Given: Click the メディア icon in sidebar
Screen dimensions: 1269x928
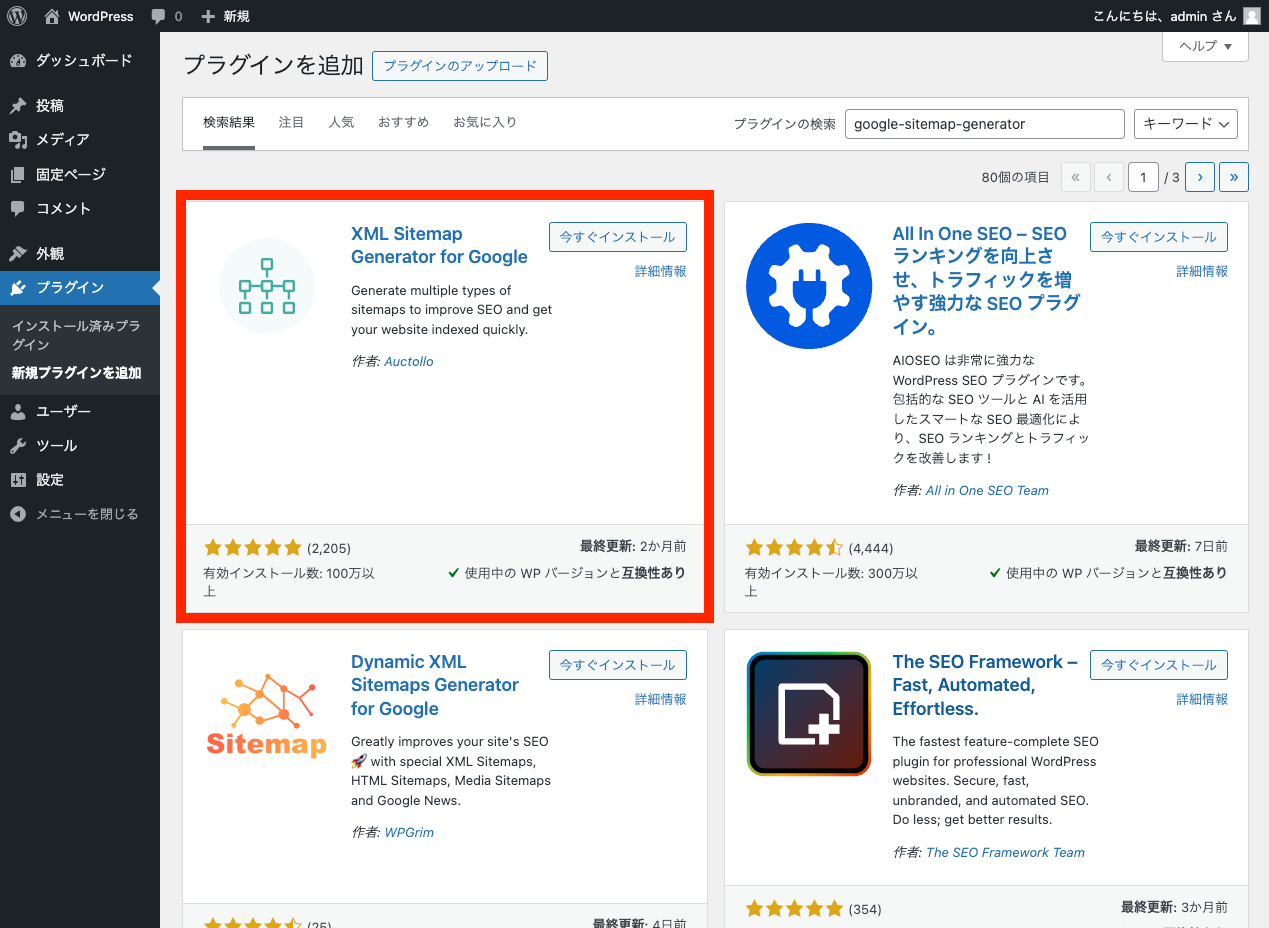Looking at the screenshot, I should pos(18,140).
